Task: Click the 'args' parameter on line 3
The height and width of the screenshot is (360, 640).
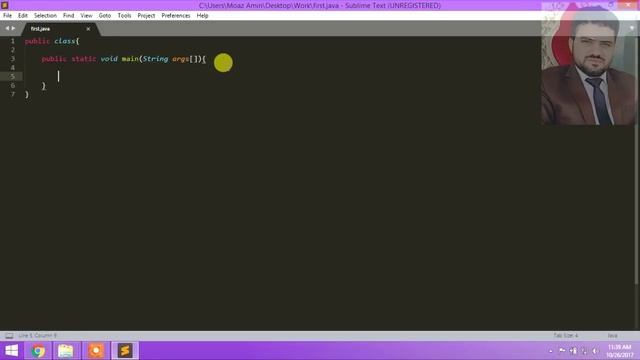Action: pos(180,59)
